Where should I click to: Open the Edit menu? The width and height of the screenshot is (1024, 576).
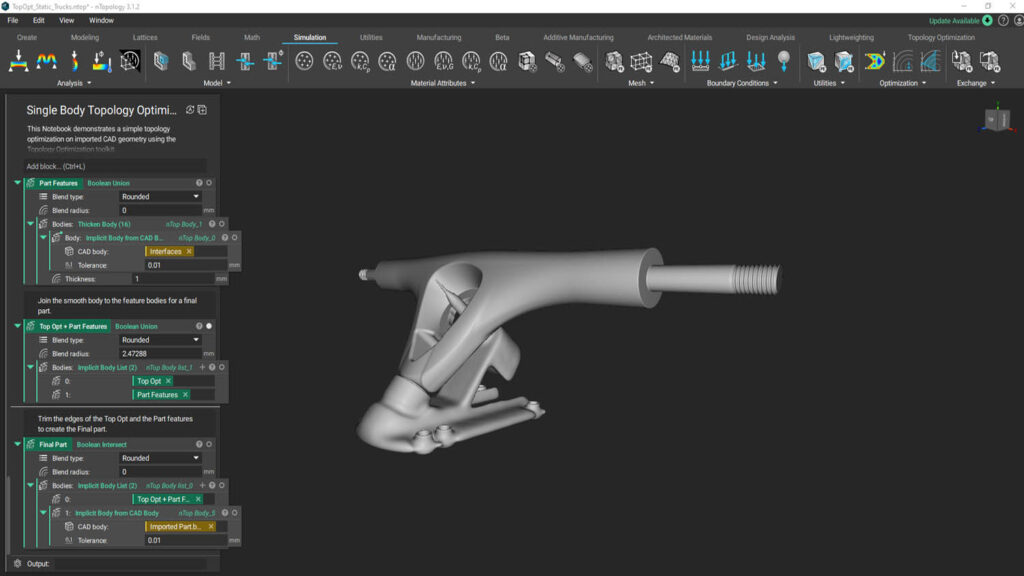[x=36, y=19]
